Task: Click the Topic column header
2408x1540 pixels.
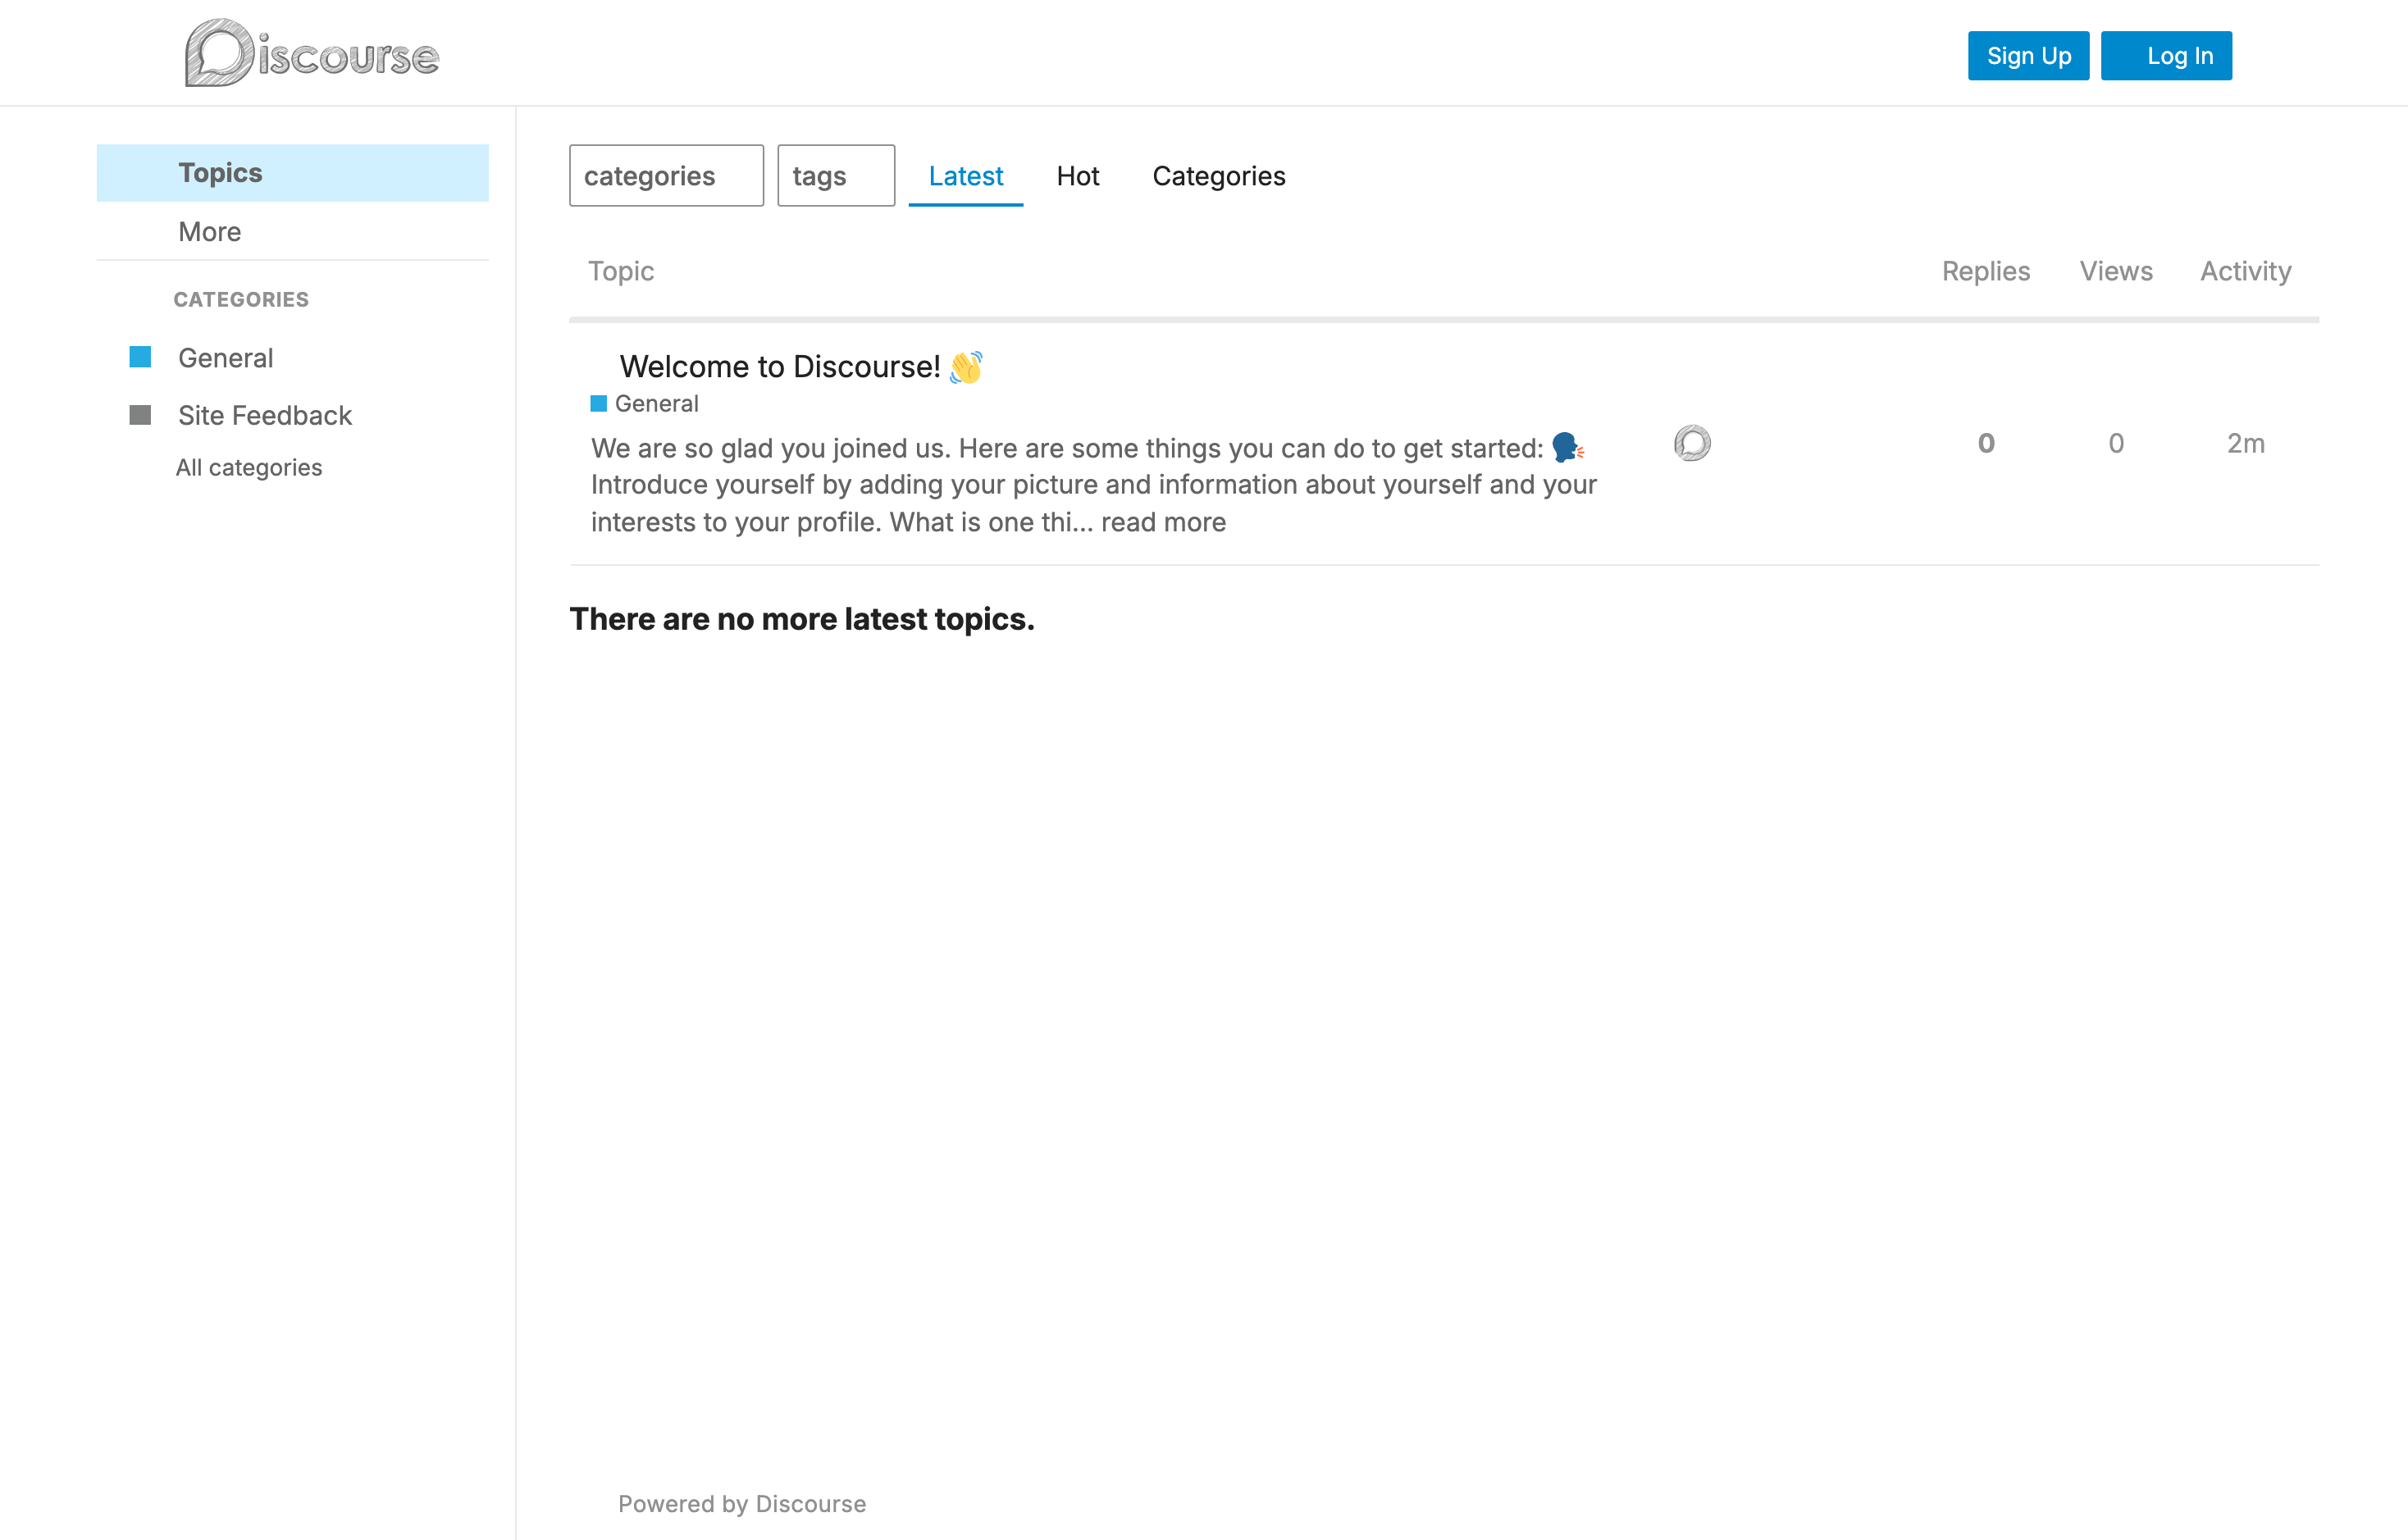Action: point(621,271)
